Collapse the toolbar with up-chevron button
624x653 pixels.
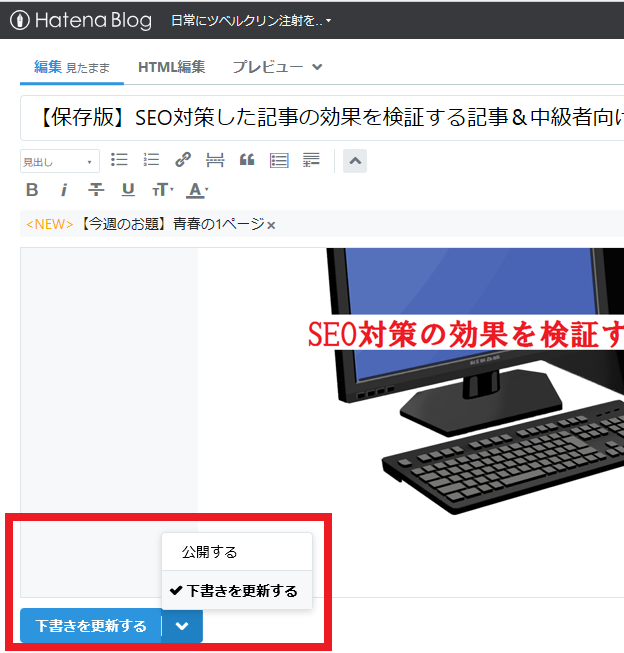[355, 161]
